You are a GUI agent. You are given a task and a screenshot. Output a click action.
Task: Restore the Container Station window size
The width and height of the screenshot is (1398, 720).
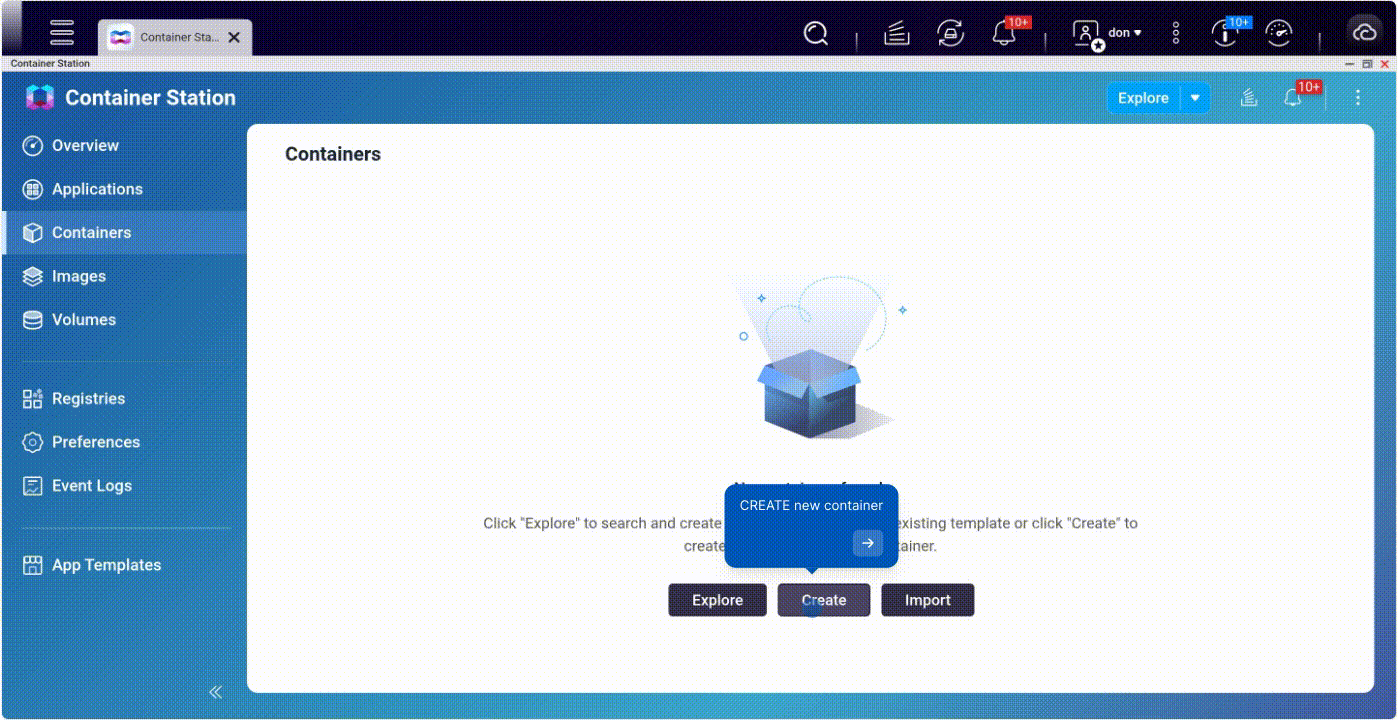(1367, 63)
